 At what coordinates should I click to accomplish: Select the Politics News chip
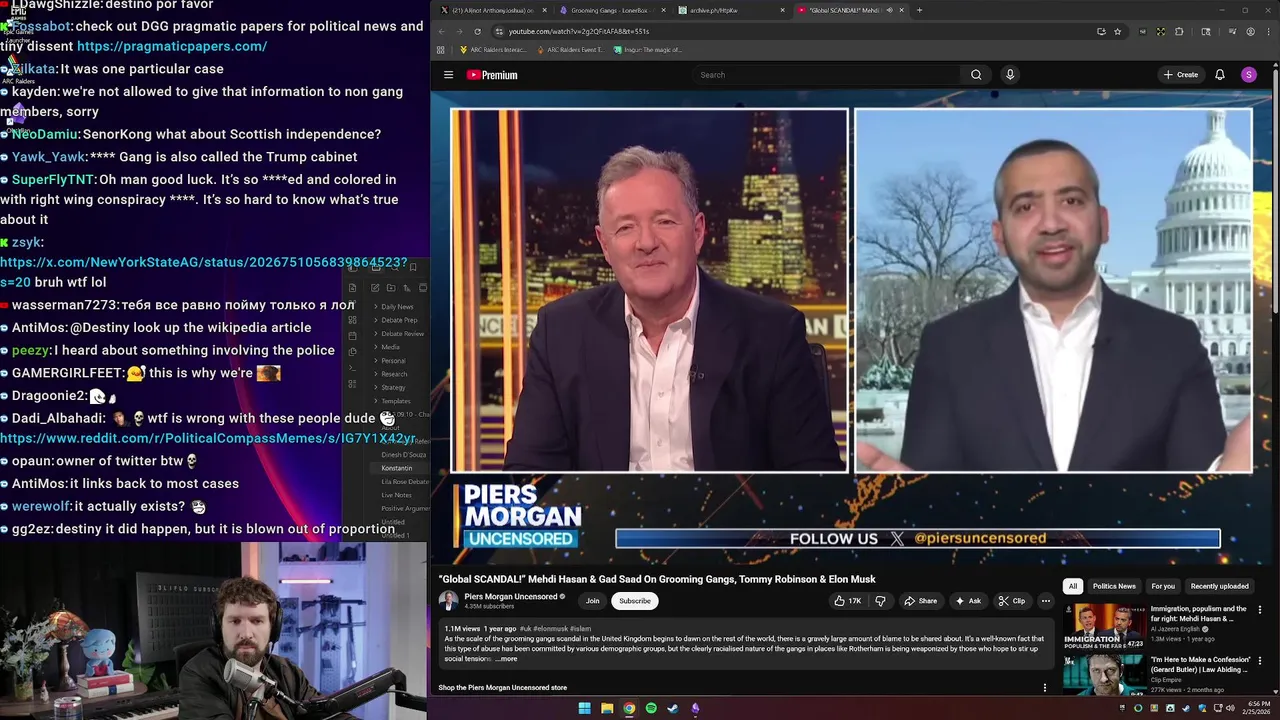(x=1114, y=586)
